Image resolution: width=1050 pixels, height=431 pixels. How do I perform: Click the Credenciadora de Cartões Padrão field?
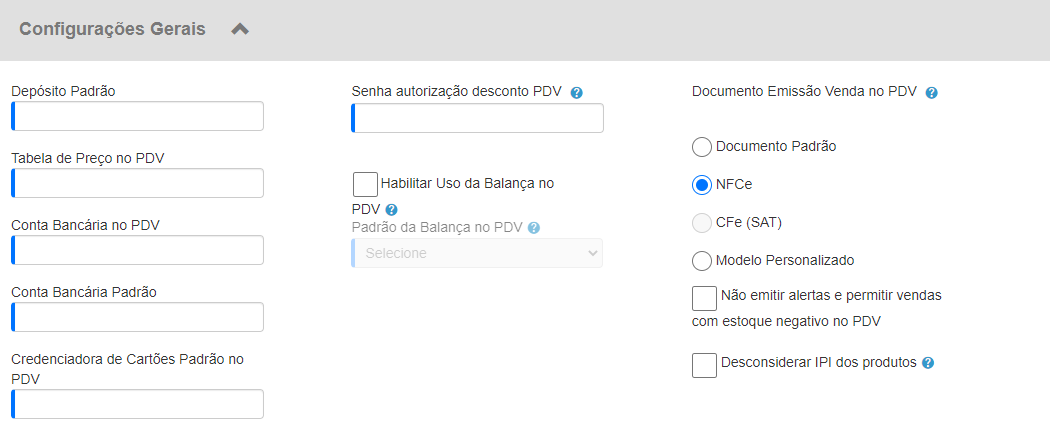tap(137, 404)
